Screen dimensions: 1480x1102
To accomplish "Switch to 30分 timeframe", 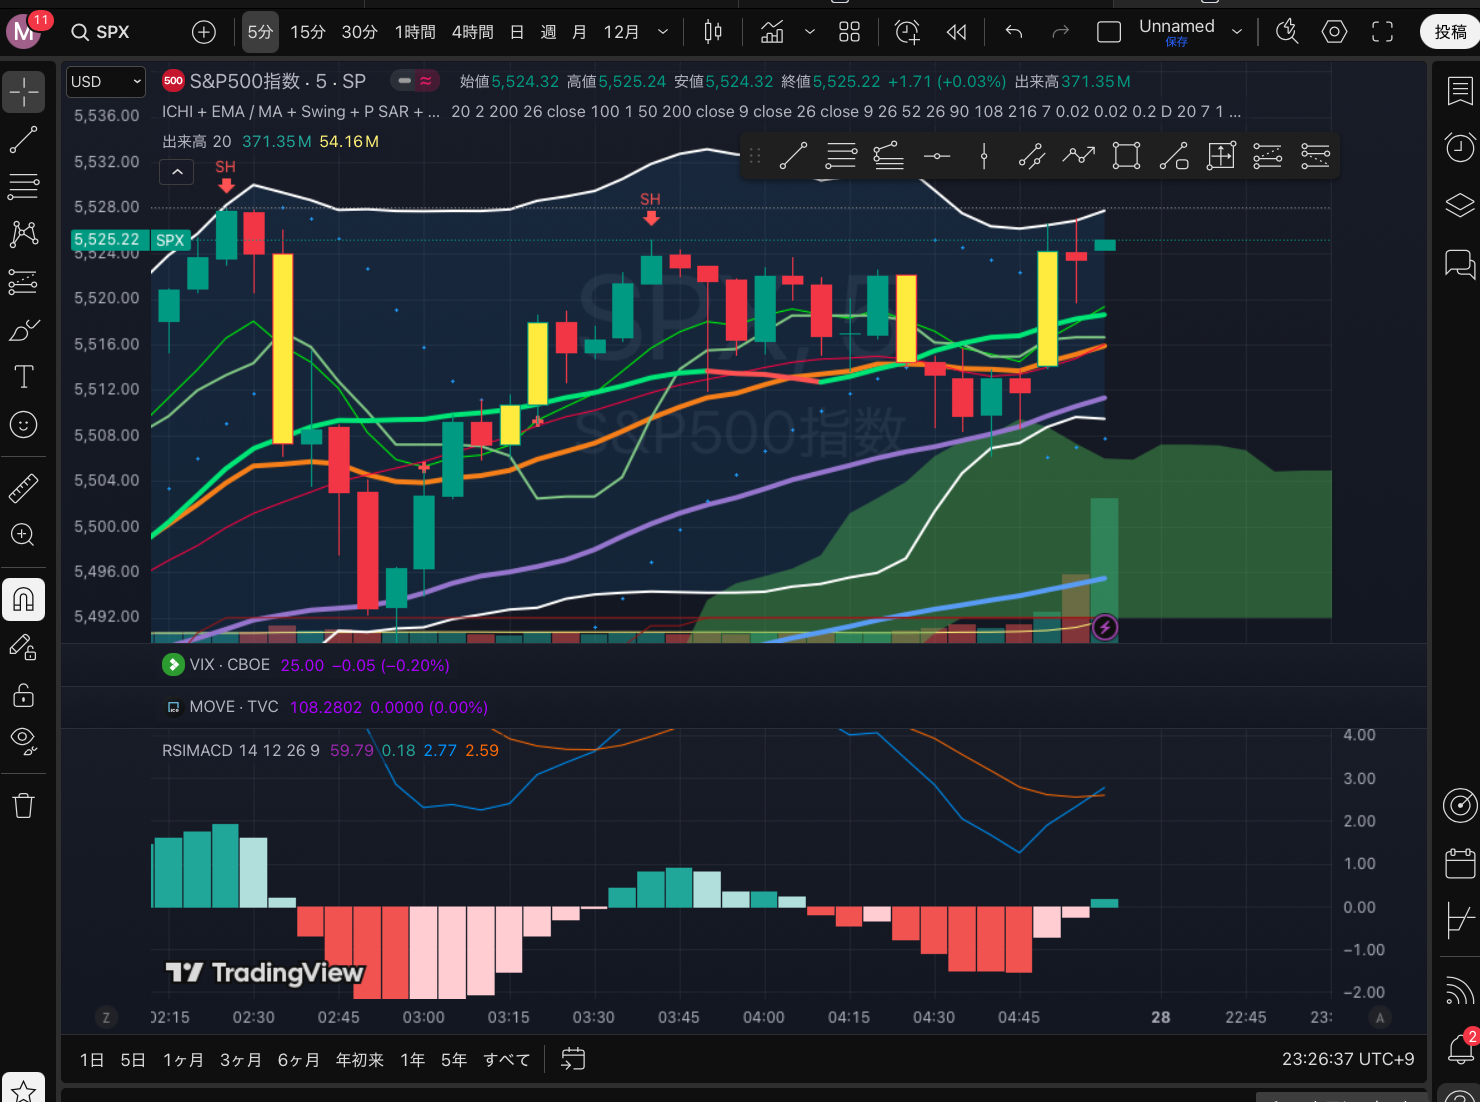I will pos(360,32).
